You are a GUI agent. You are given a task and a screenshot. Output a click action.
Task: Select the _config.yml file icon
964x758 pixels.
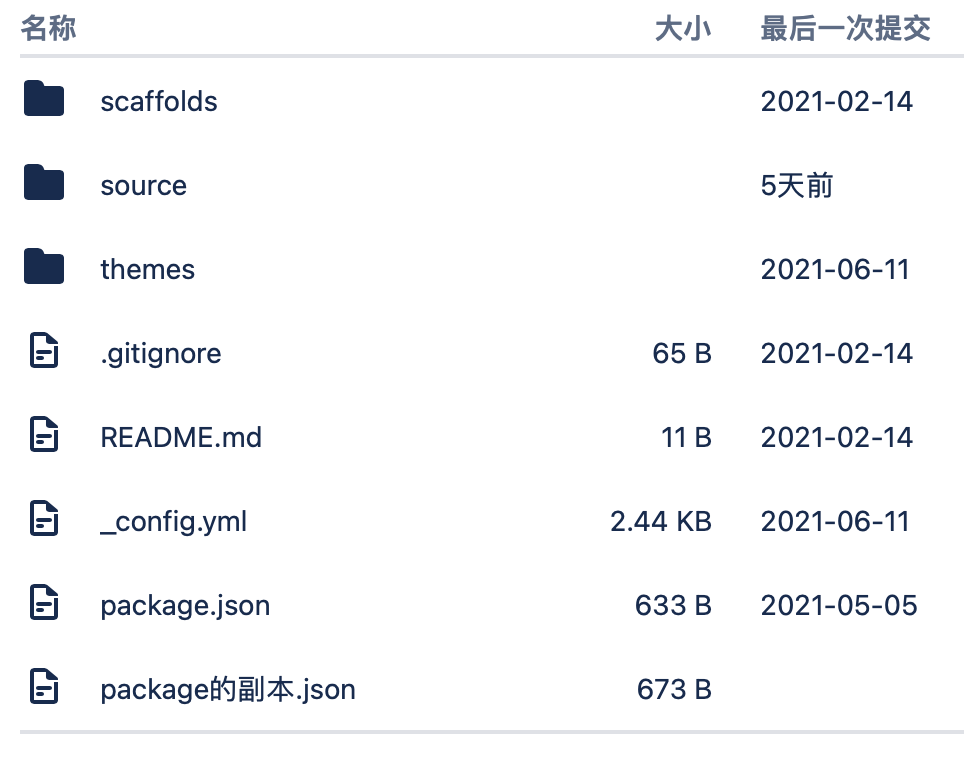[44, 518]
